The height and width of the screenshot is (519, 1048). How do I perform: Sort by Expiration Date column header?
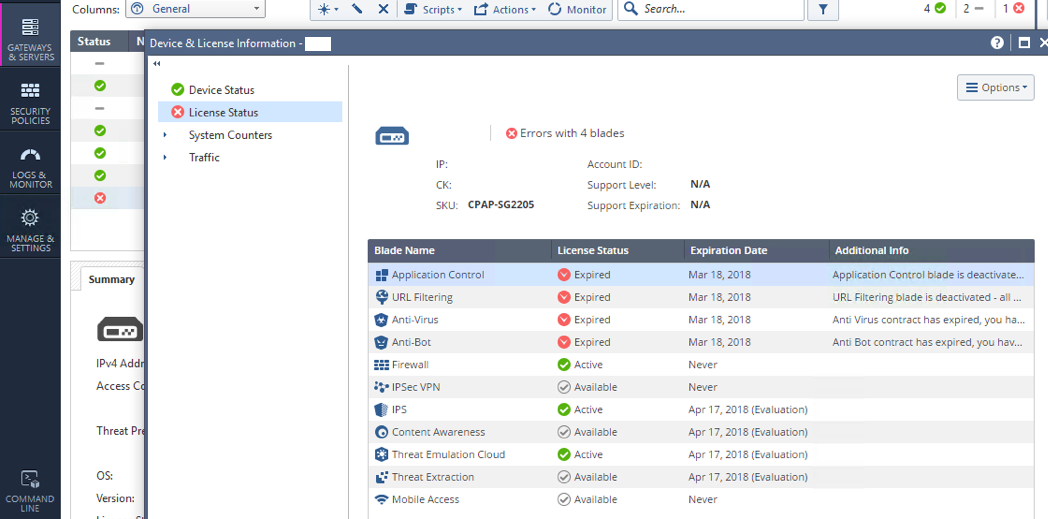point(757,250)
